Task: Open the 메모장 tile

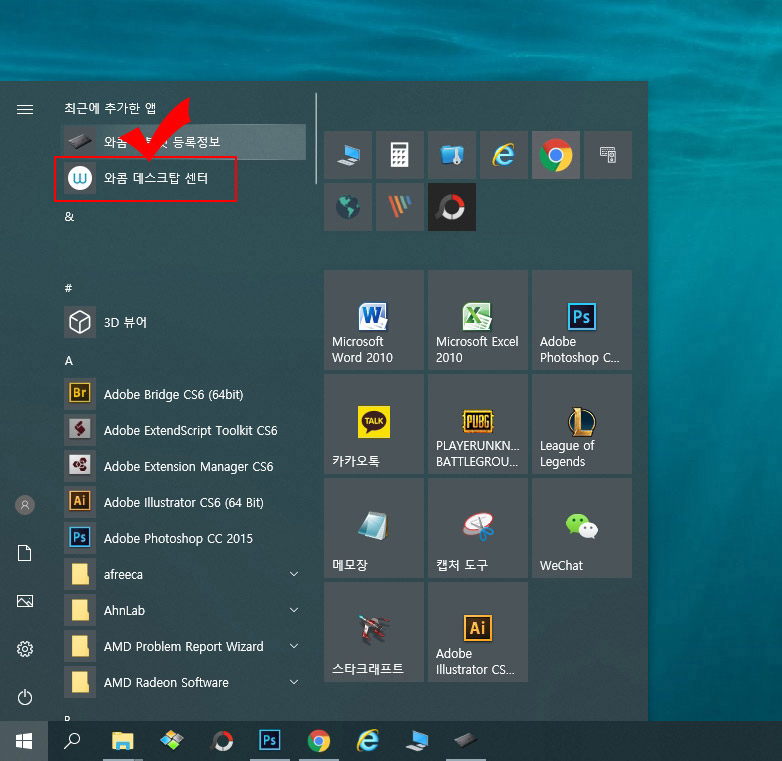Action: click(374, 528)
